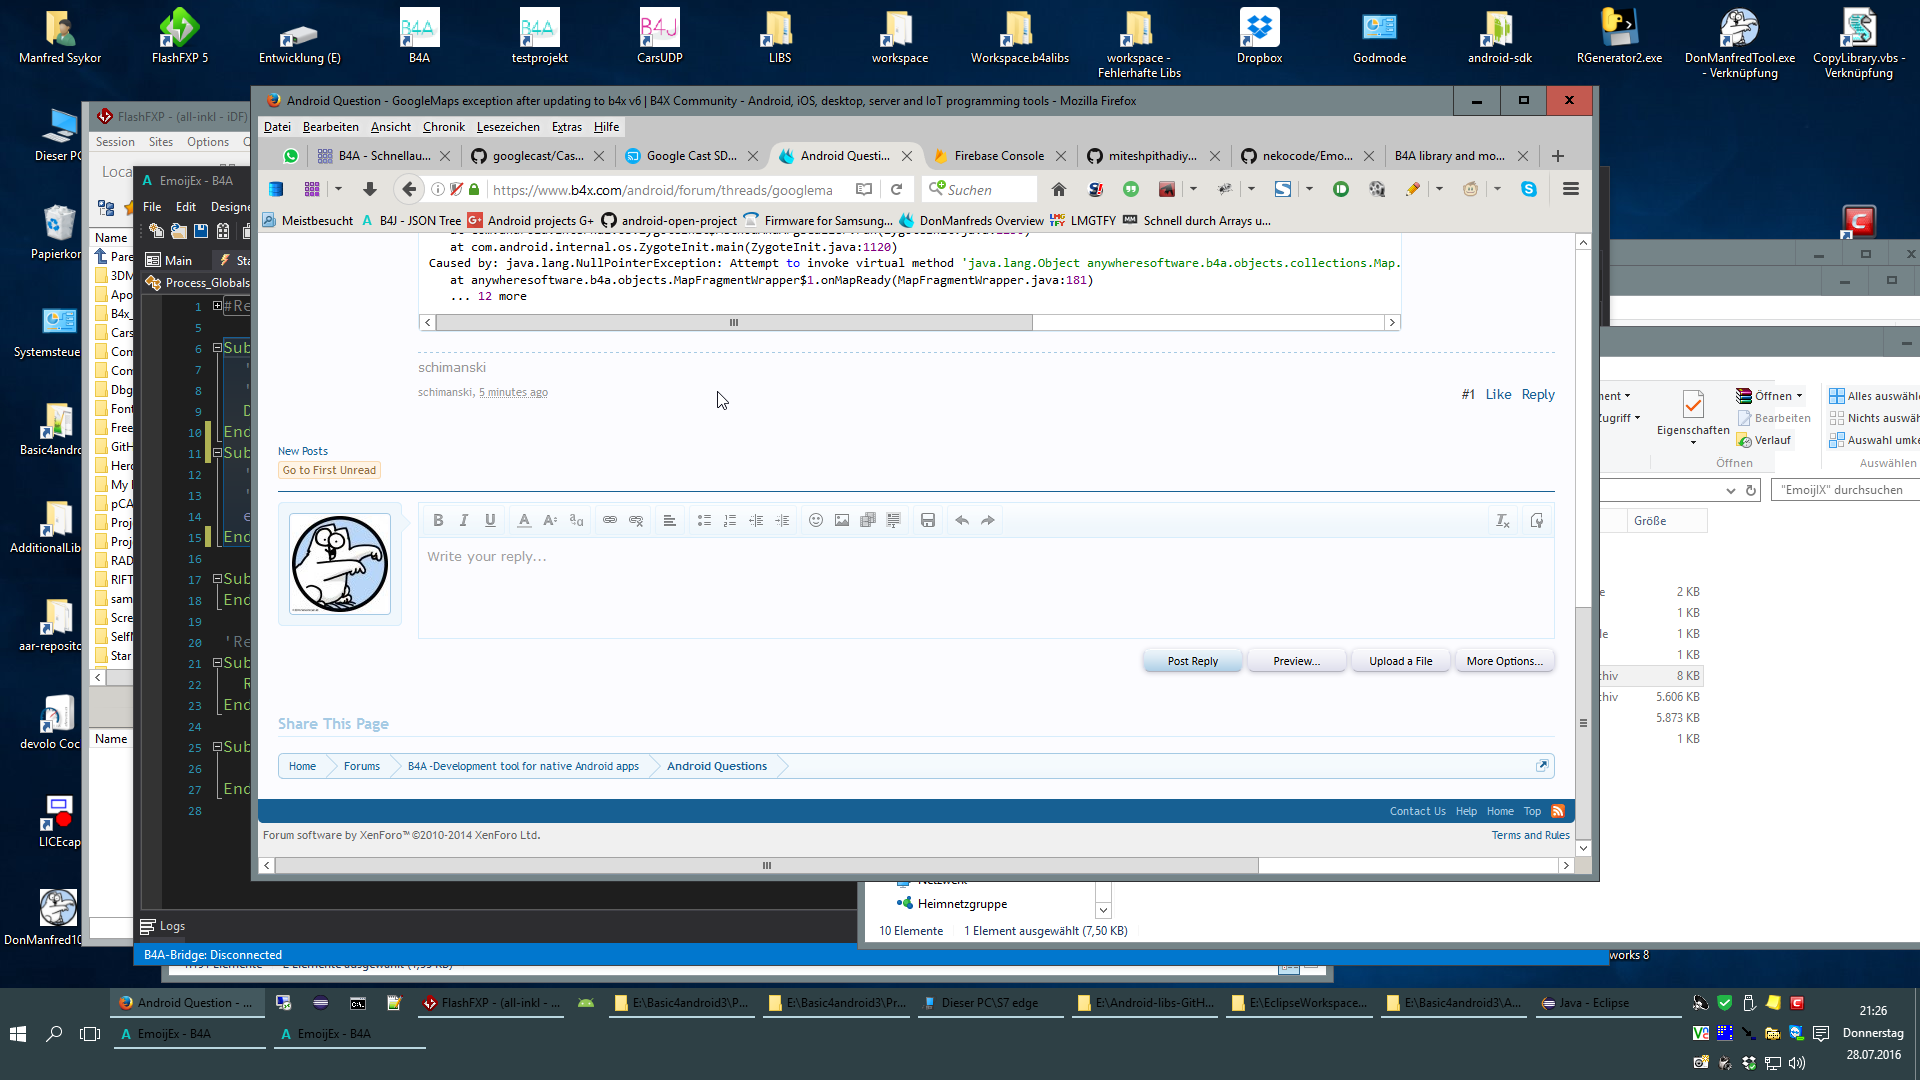Viewport: 1920px width, 1080px height.
Task: Click the code block horizontal scrollbar
Action: pyautogui.click(x=733, y=322)
